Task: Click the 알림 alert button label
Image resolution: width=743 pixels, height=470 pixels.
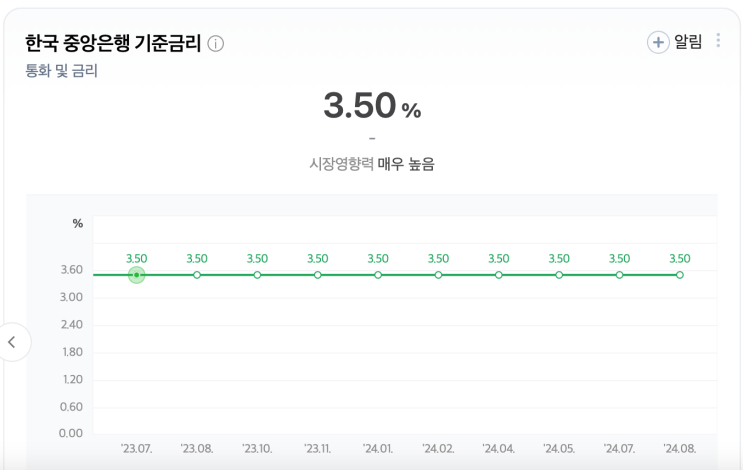Action: 688,42
